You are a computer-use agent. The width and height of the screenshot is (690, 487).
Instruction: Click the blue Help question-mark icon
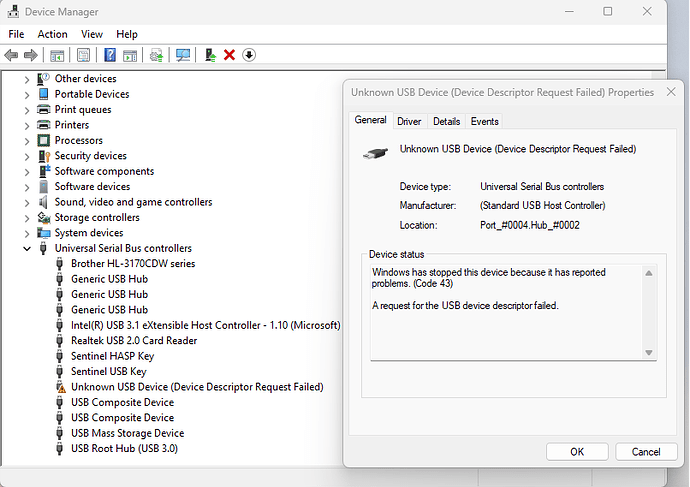pos(110,55)
